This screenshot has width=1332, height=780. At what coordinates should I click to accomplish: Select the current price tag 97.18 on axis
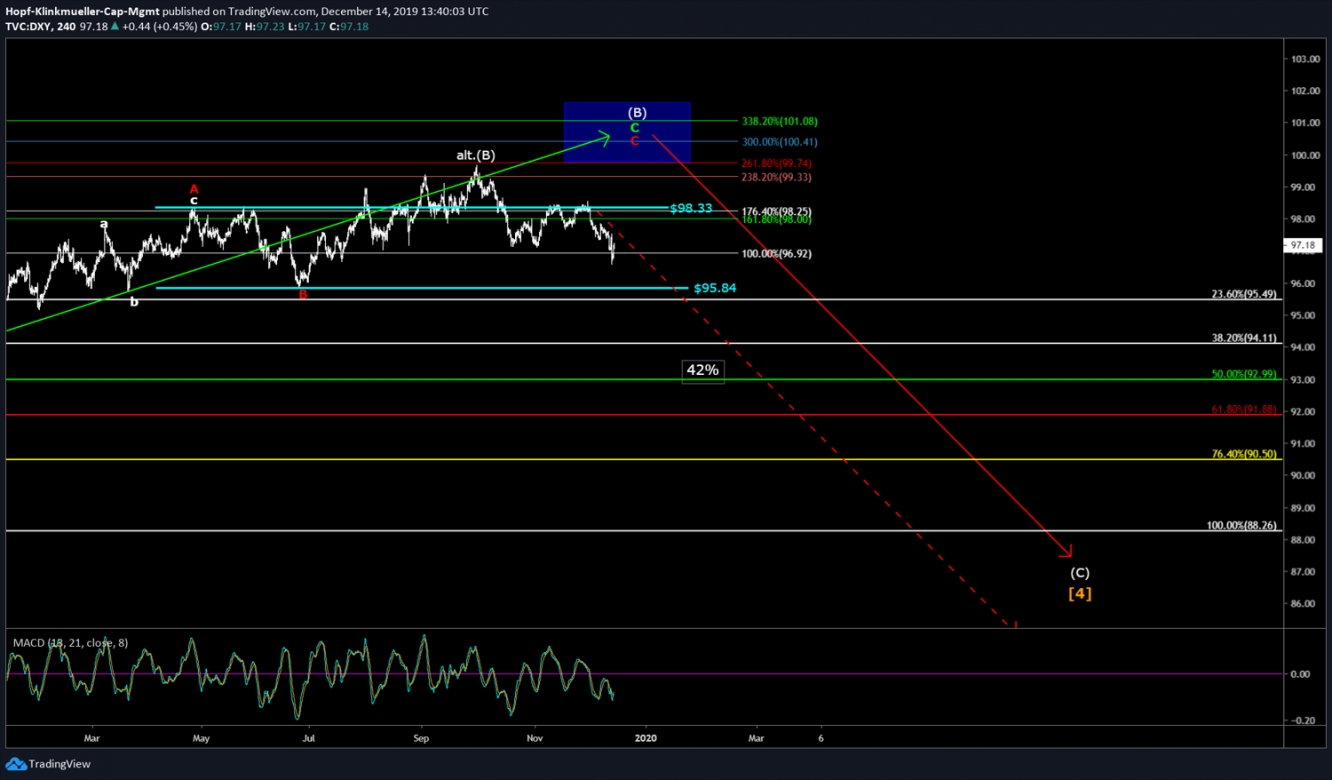coord(1302,245)
